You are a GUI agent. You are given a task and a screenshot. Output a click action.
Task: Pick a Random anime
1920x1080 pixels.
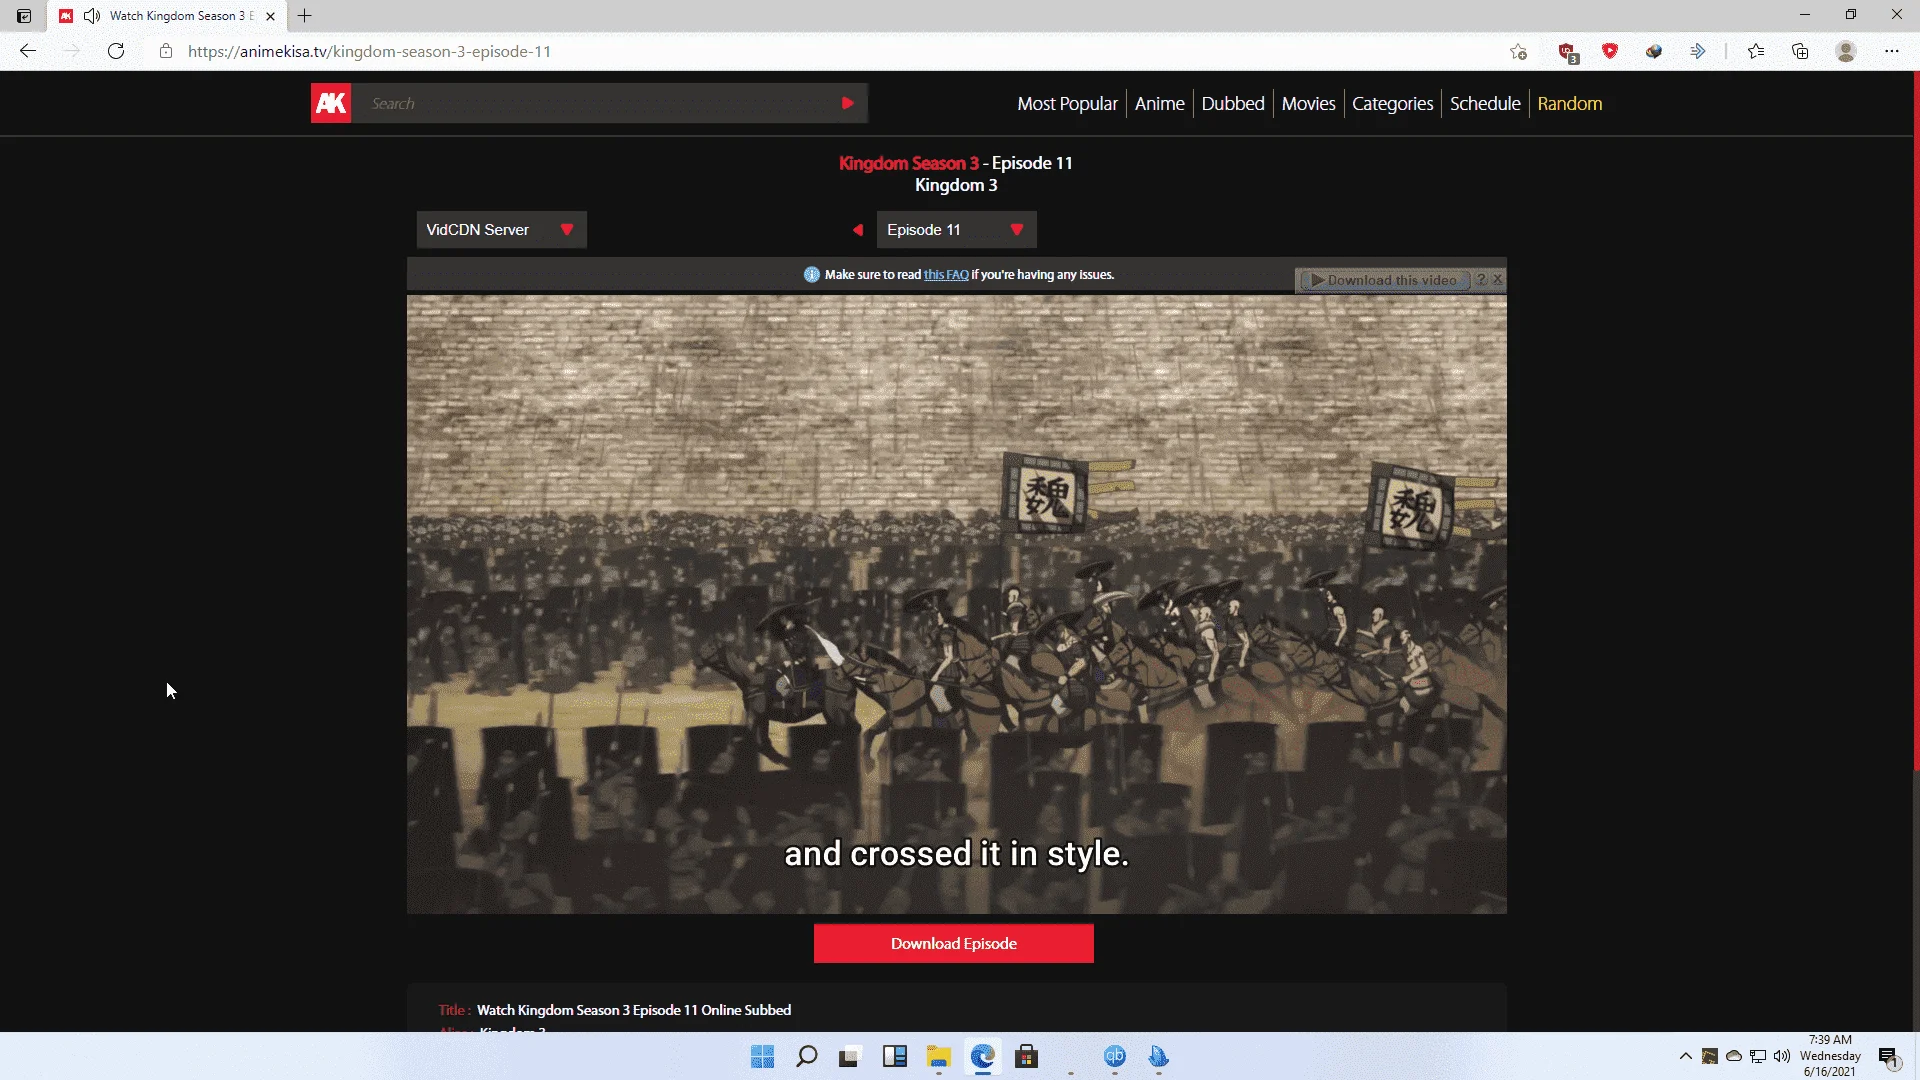pos(1569,103)
